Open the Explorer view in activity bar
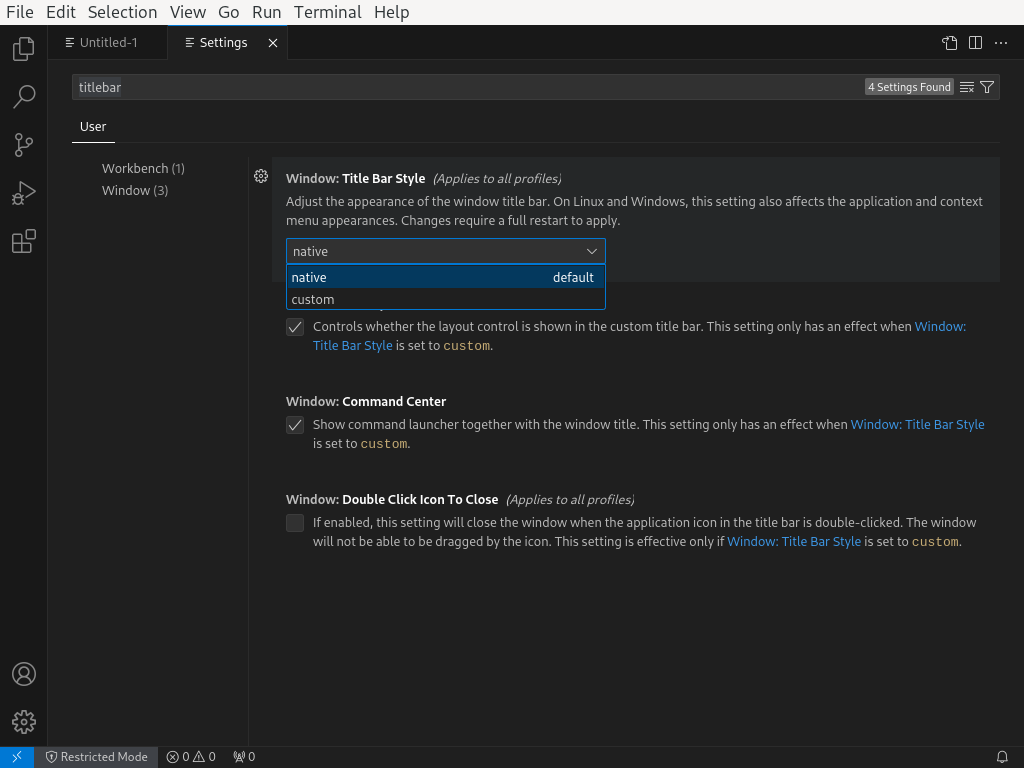The height and width of the screenshot is (768, 1024). (24, 49)
